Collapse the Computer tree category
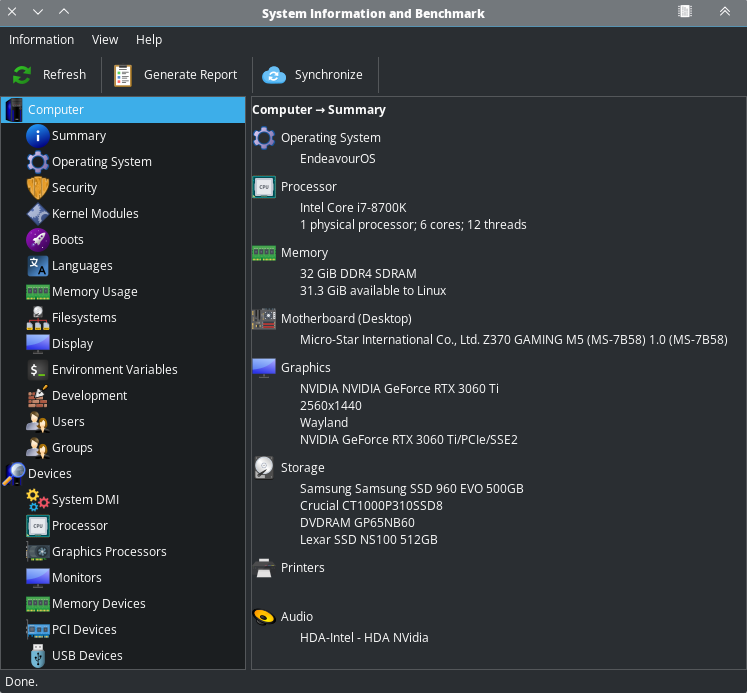The image size is (747, 693). [x=14, y=110]
